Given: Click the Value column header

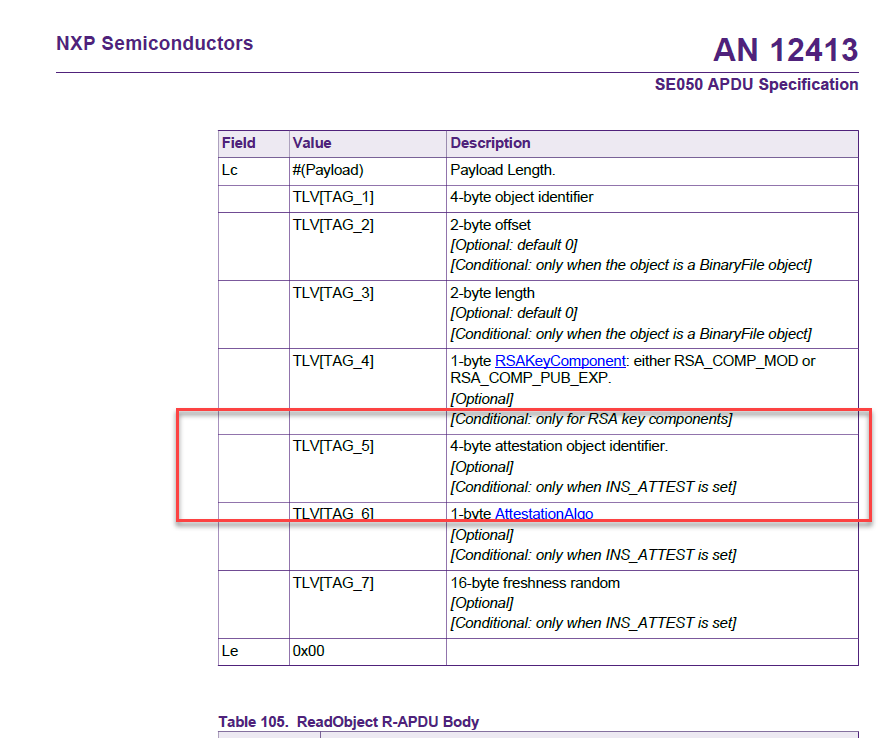Looking at the screenshot, I should click(312, 143).
